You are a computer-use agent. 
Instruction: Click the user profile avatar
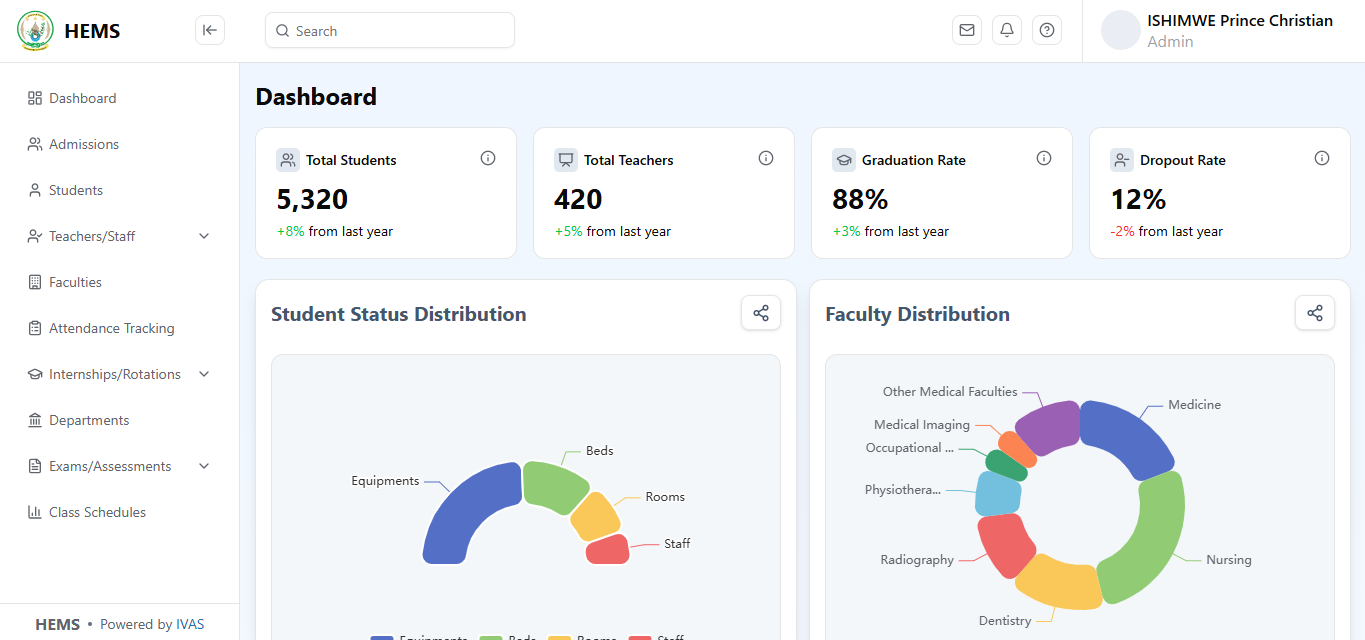(x=1120, y=30)
